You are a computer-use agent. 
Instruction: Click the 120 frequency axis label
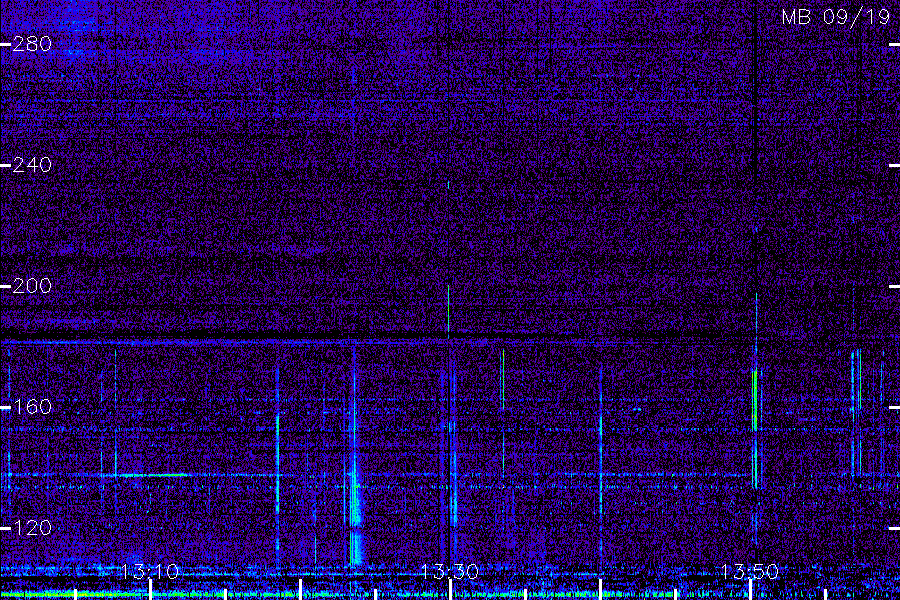tap(32, 528)
